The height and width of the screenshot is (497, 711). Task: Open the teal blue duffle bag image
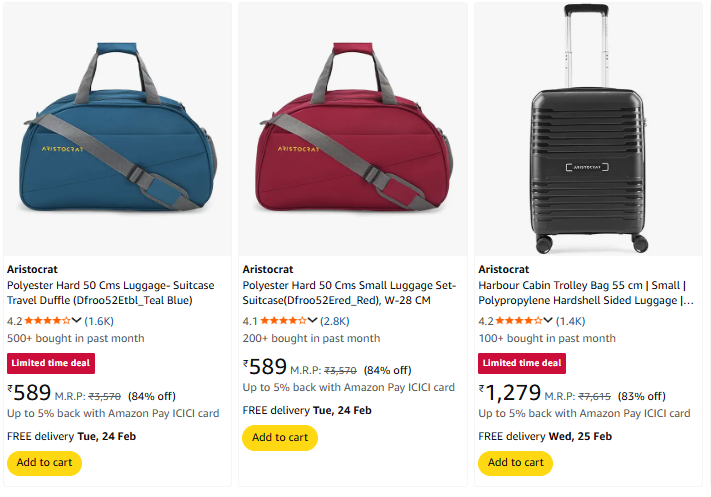click(x=118, y=130)
